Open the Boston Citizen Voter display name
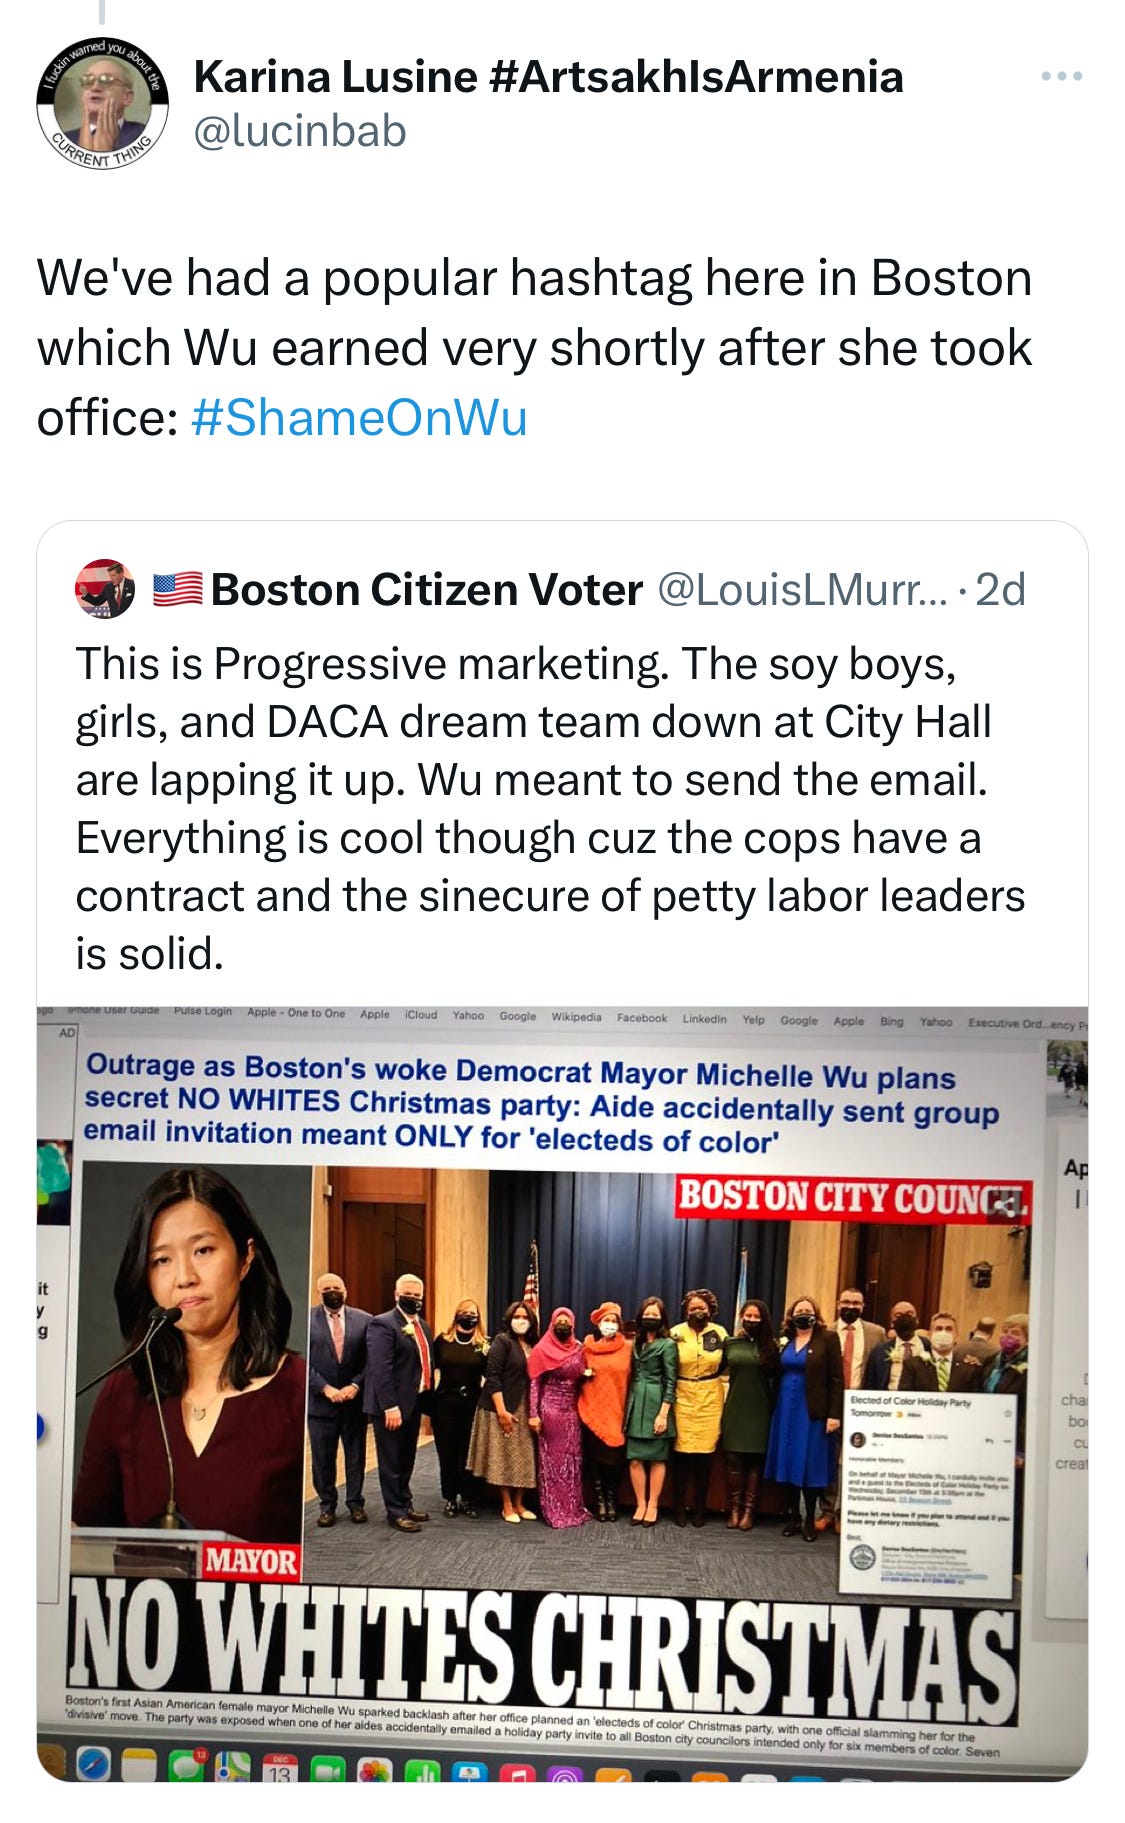The height and width of the screenshot is (1823, 1125). click(x=427, y=590)
